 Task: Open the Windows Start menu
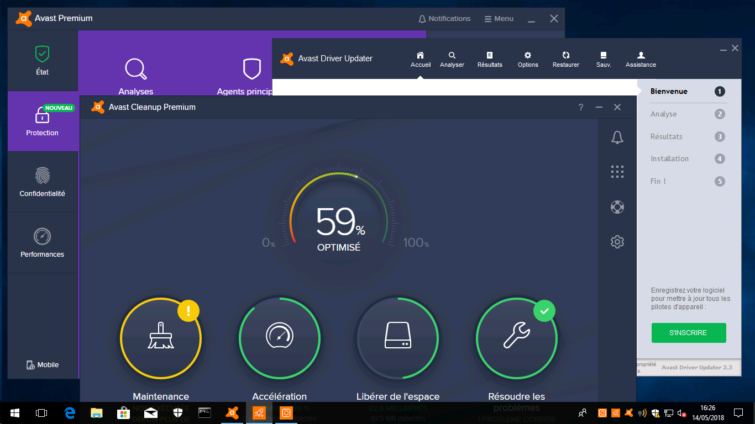pos(14,413)
